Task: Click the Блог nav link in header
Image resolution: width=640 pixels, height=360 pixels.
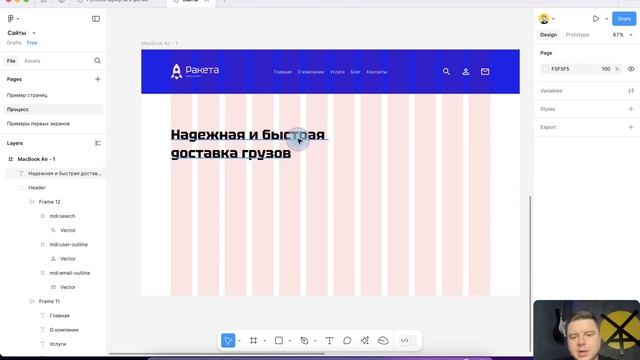Action: click(355, 72)
